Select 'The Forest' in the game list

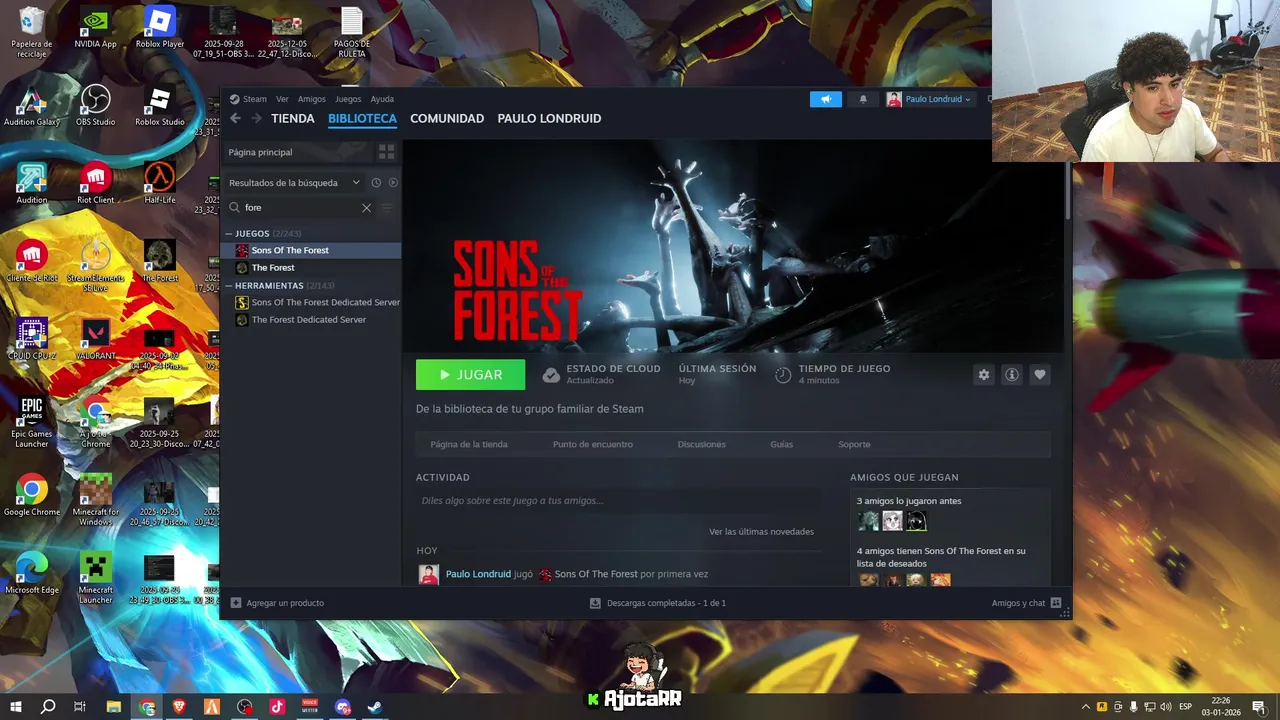273,268
